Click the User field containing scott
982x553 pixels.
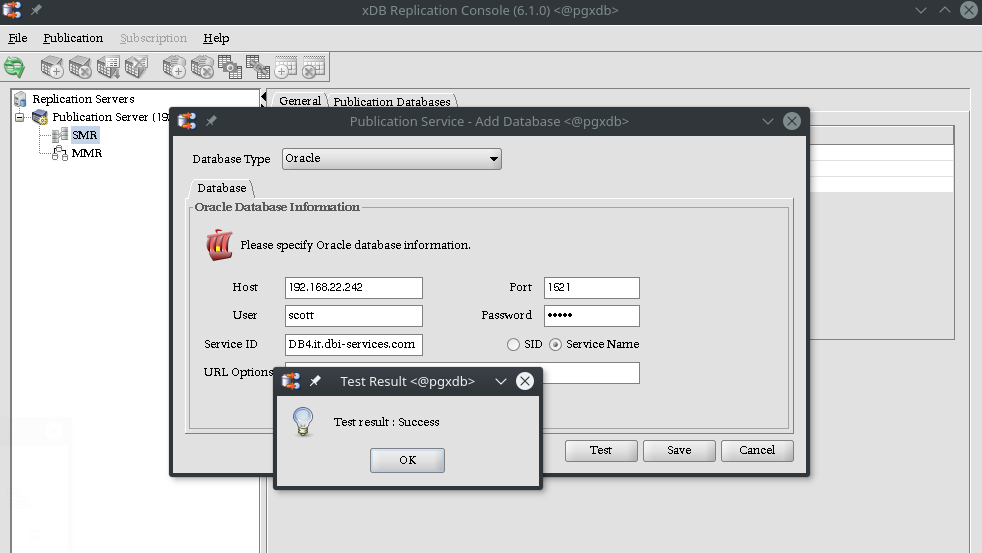point(354,316)
